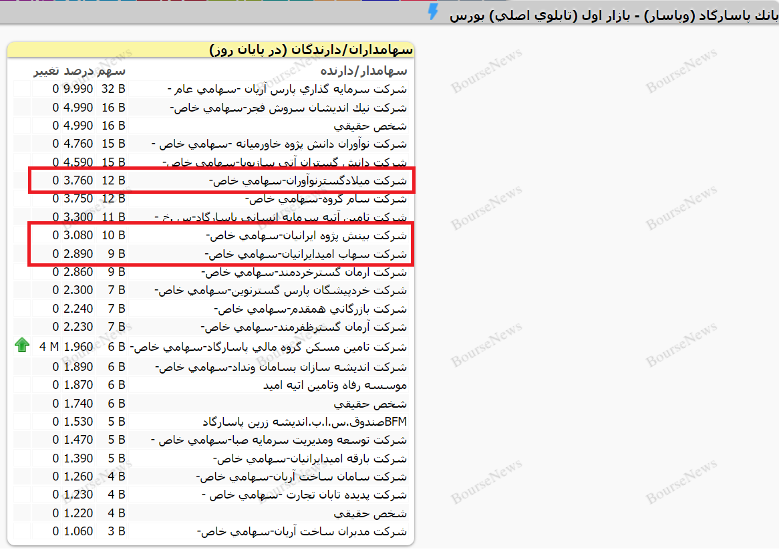The width and height of the screenshot is (780, 550).
Task: Click the 4.760 percentage value
Action: pos(78,144)
